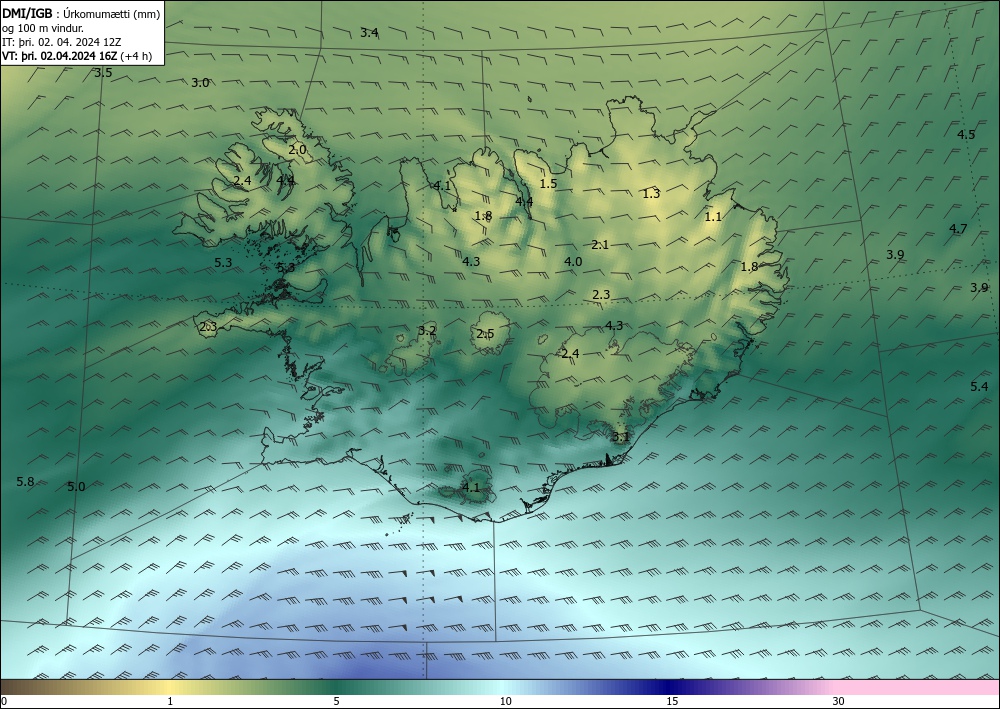Select the 'IT: þri. 02. 04. 2024 12Z' line
This screenshot has height=709, width=1000.
(61, 42)
